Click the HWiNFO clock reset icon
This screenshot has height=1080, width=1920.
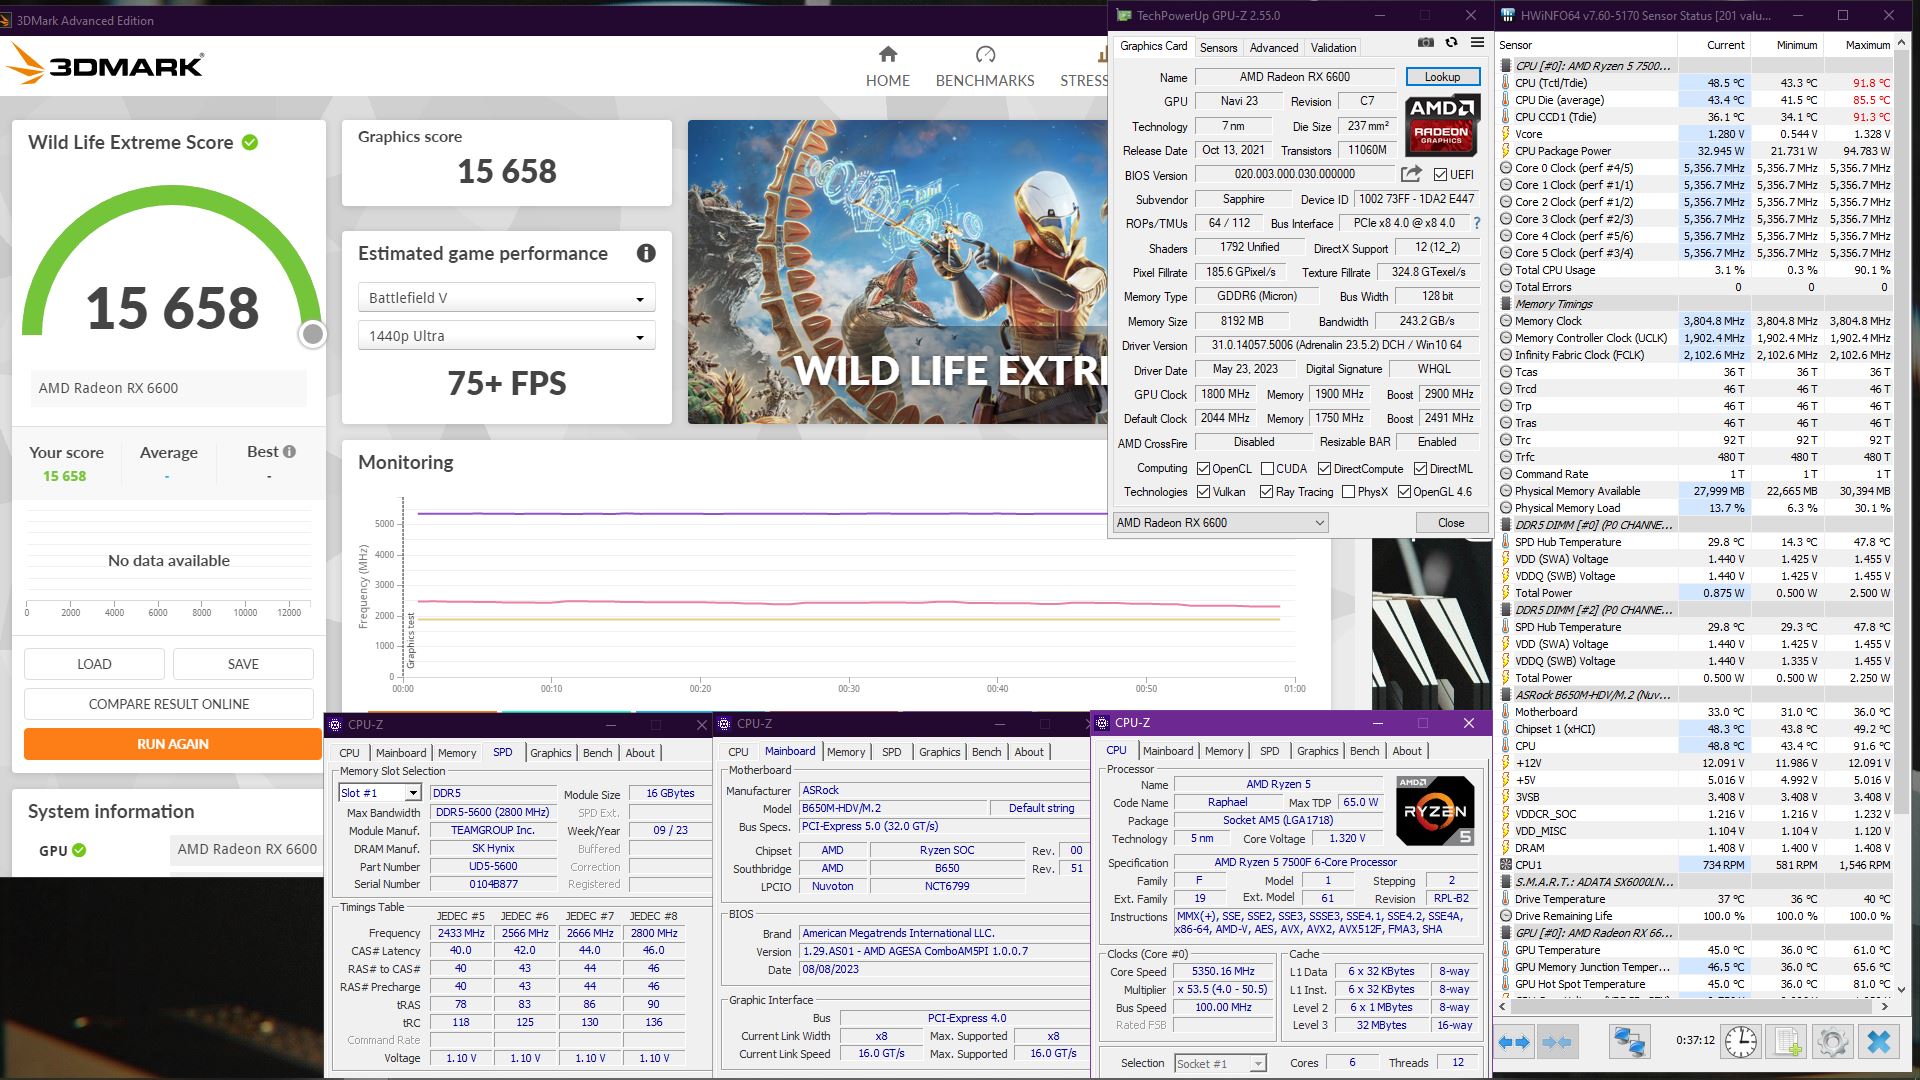(1741, 1043)
